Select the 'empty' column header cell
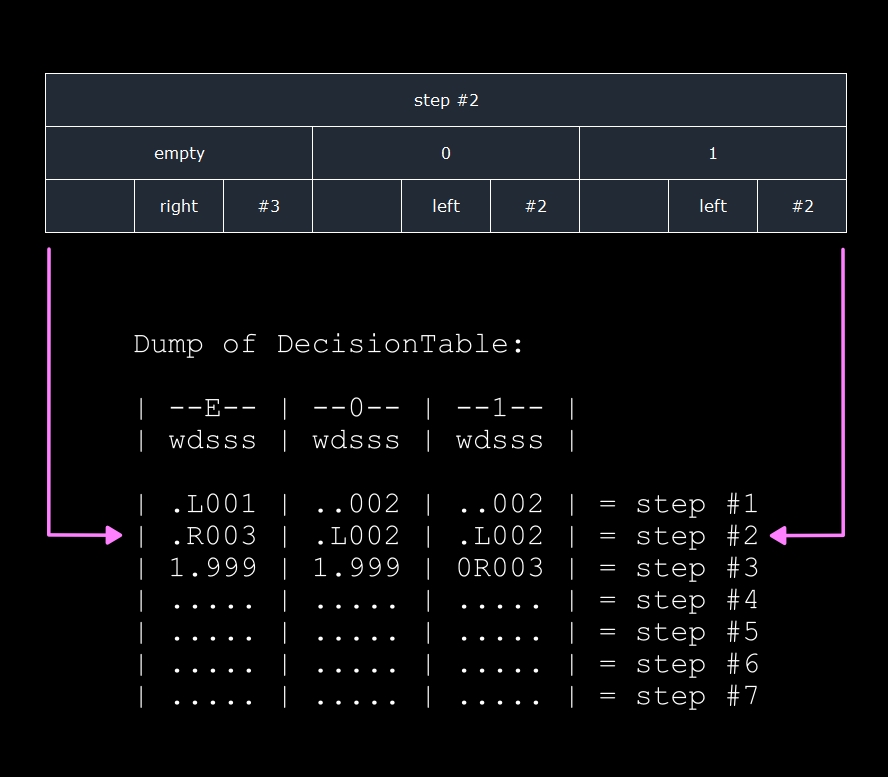This screenshot has width=888, height=777. (179, 153)
